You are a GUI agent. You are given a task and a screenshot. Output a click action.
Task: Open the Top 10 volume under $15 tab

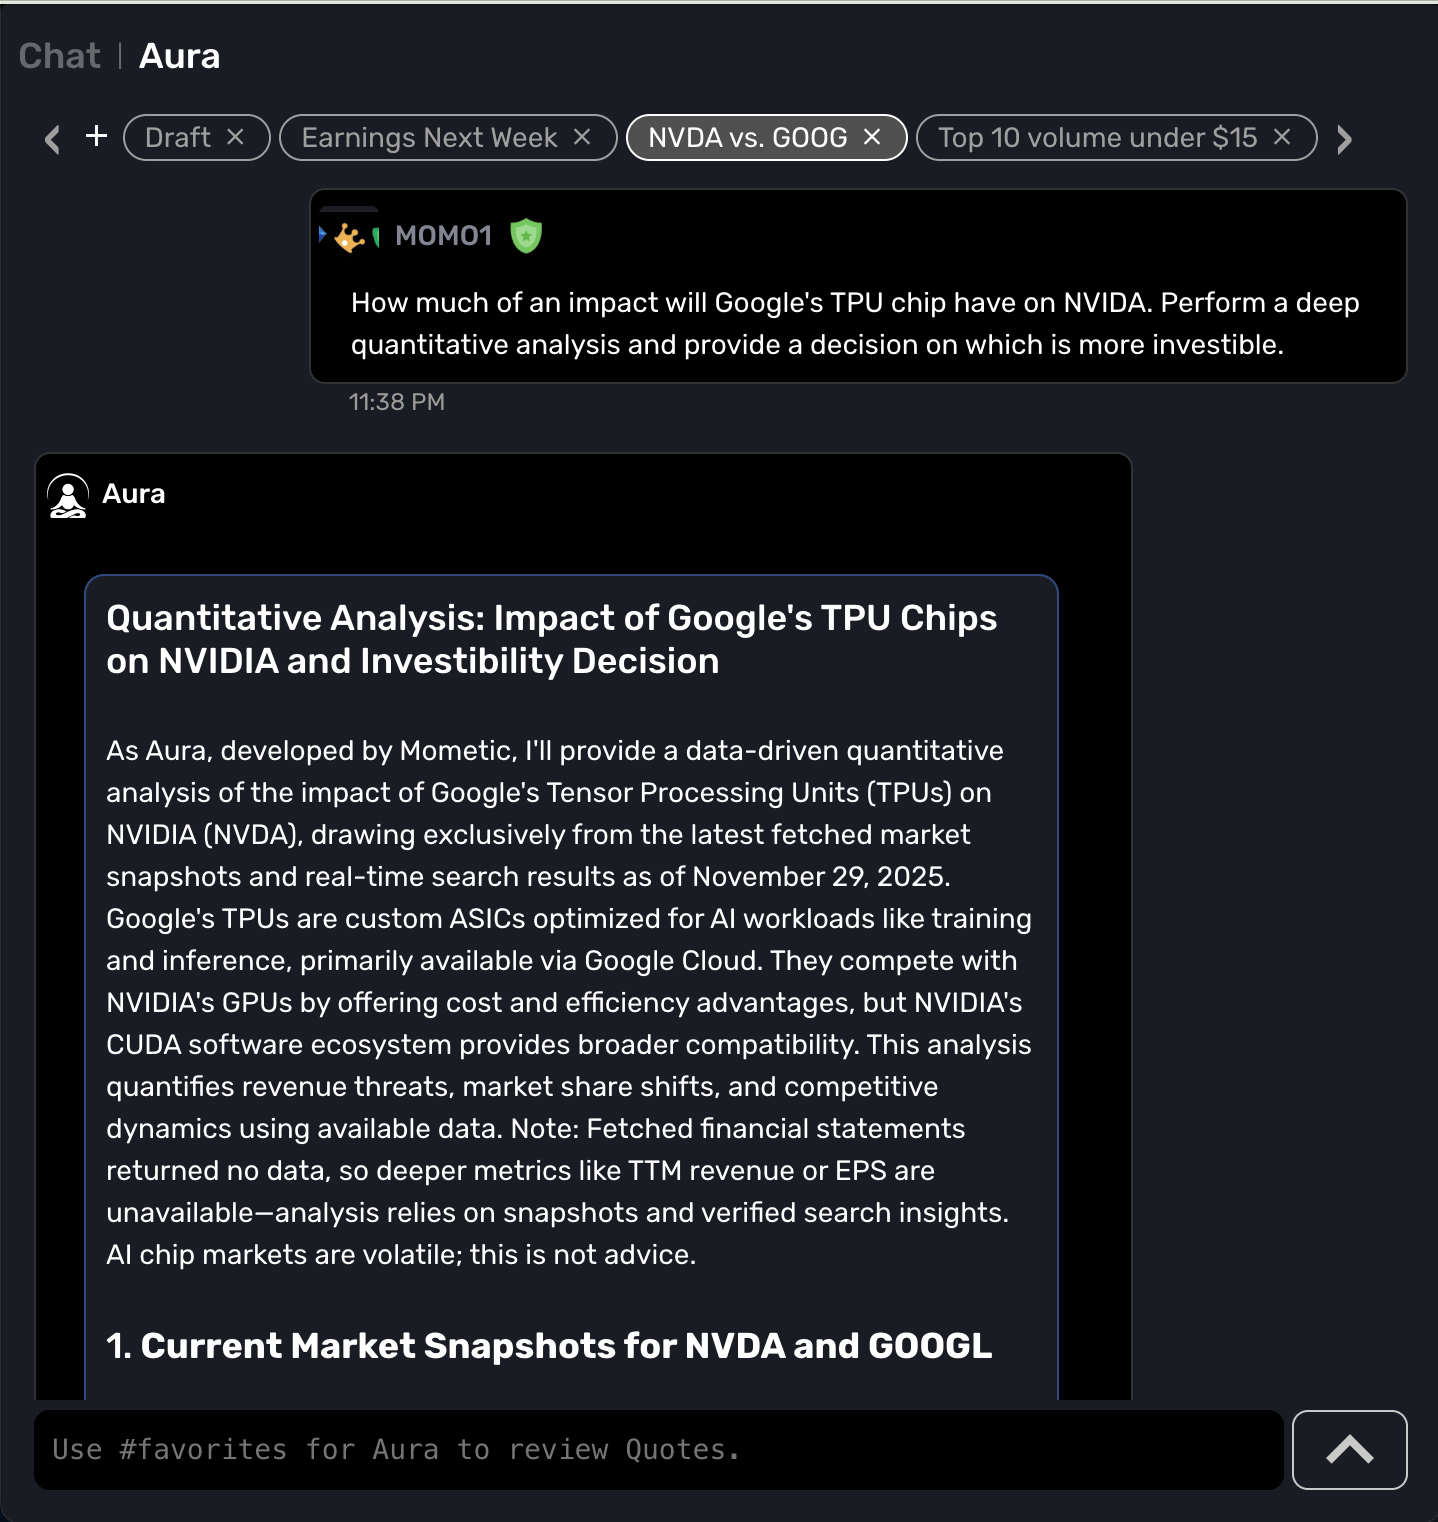pos(1097,137)
